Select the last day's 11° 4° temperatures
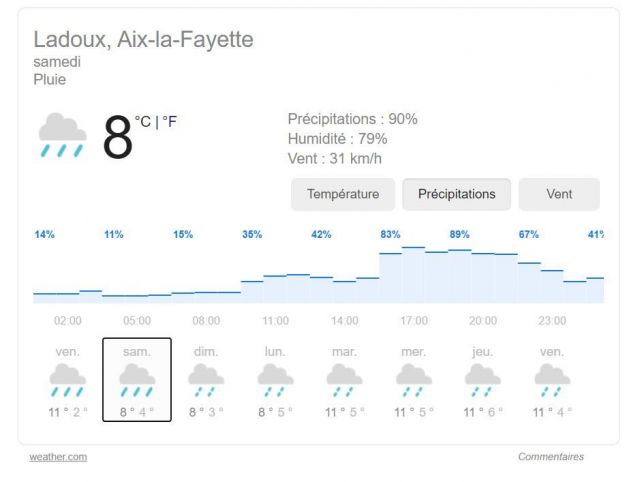This screenshot has height=482, width=640. point(551,411)
